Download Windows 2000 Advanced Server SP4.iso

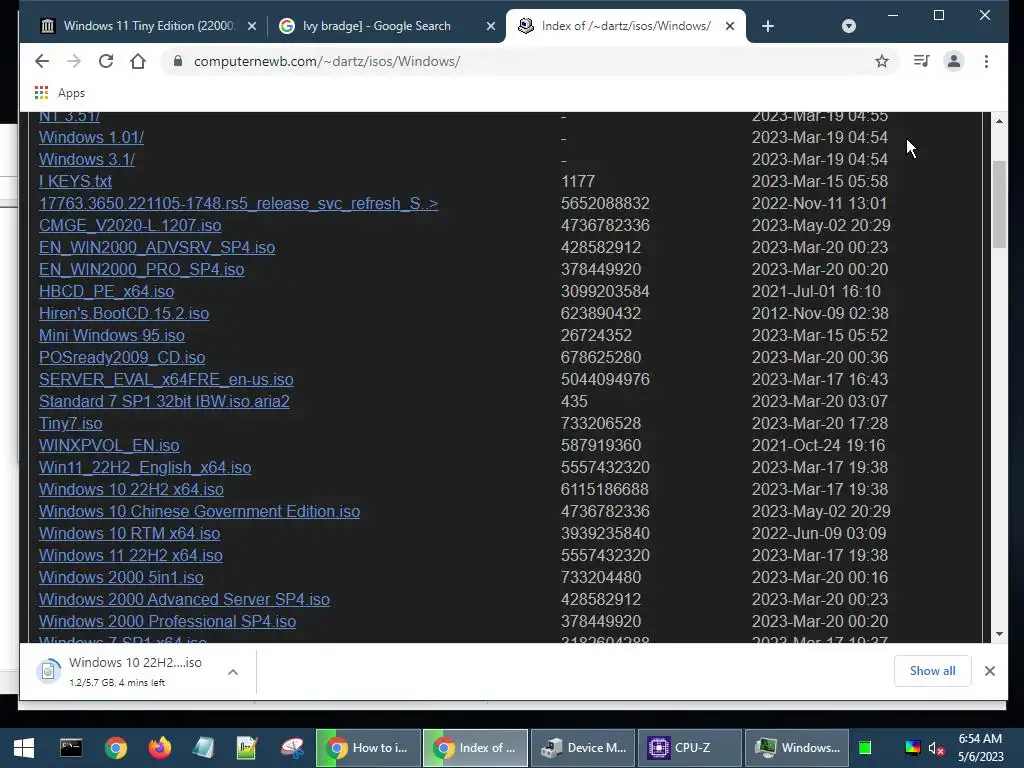click(x=184, y=600)
